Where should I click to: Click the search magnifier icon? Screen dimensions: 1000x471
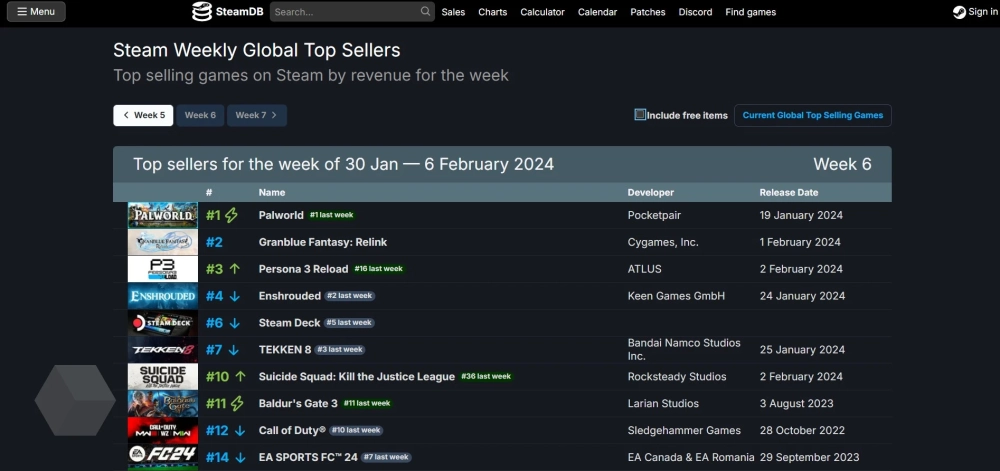tap(426, 12)
